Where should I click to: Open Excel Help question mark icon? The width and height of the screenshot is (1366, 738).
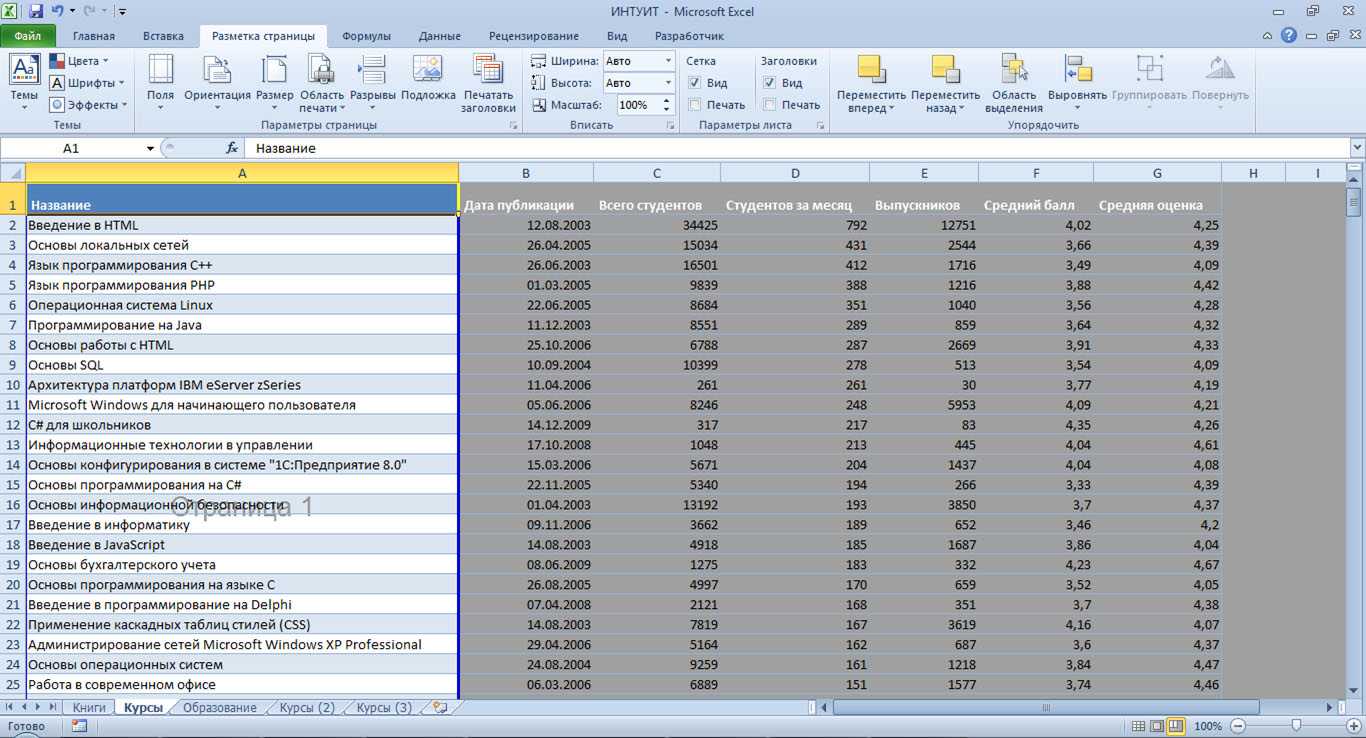[1288, 35]
